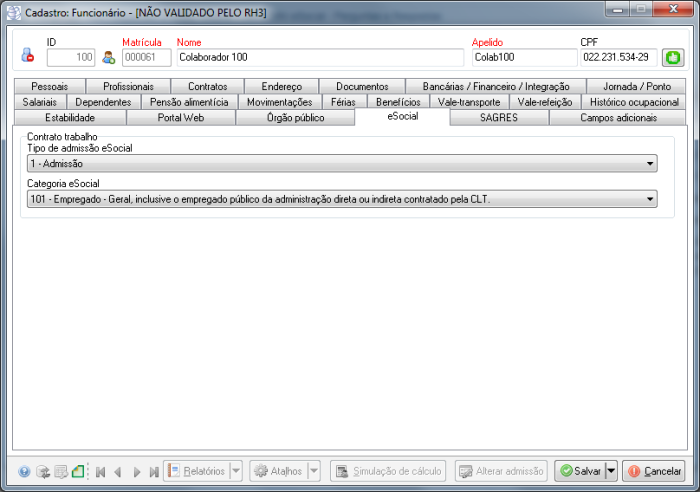
Task: Open the Salvar button dropdown arrow
Action: [611, 471]
